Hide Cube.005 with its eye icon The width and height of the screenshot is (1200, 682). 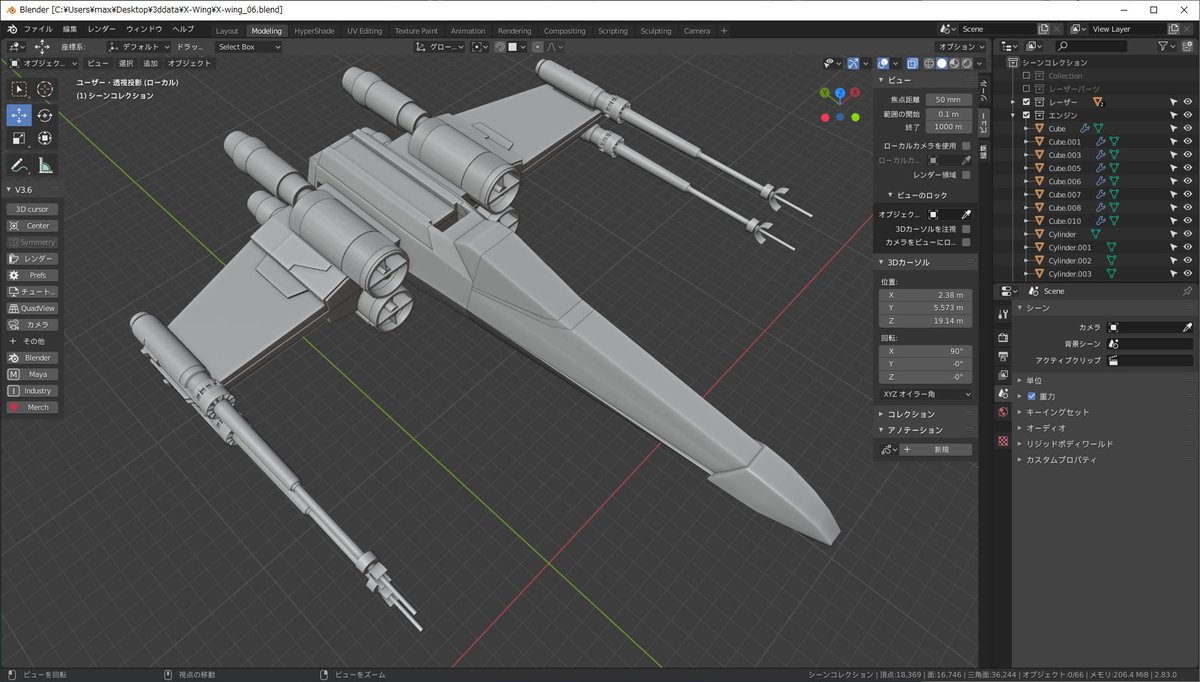pyautogui.click(x=1187, y=168)
